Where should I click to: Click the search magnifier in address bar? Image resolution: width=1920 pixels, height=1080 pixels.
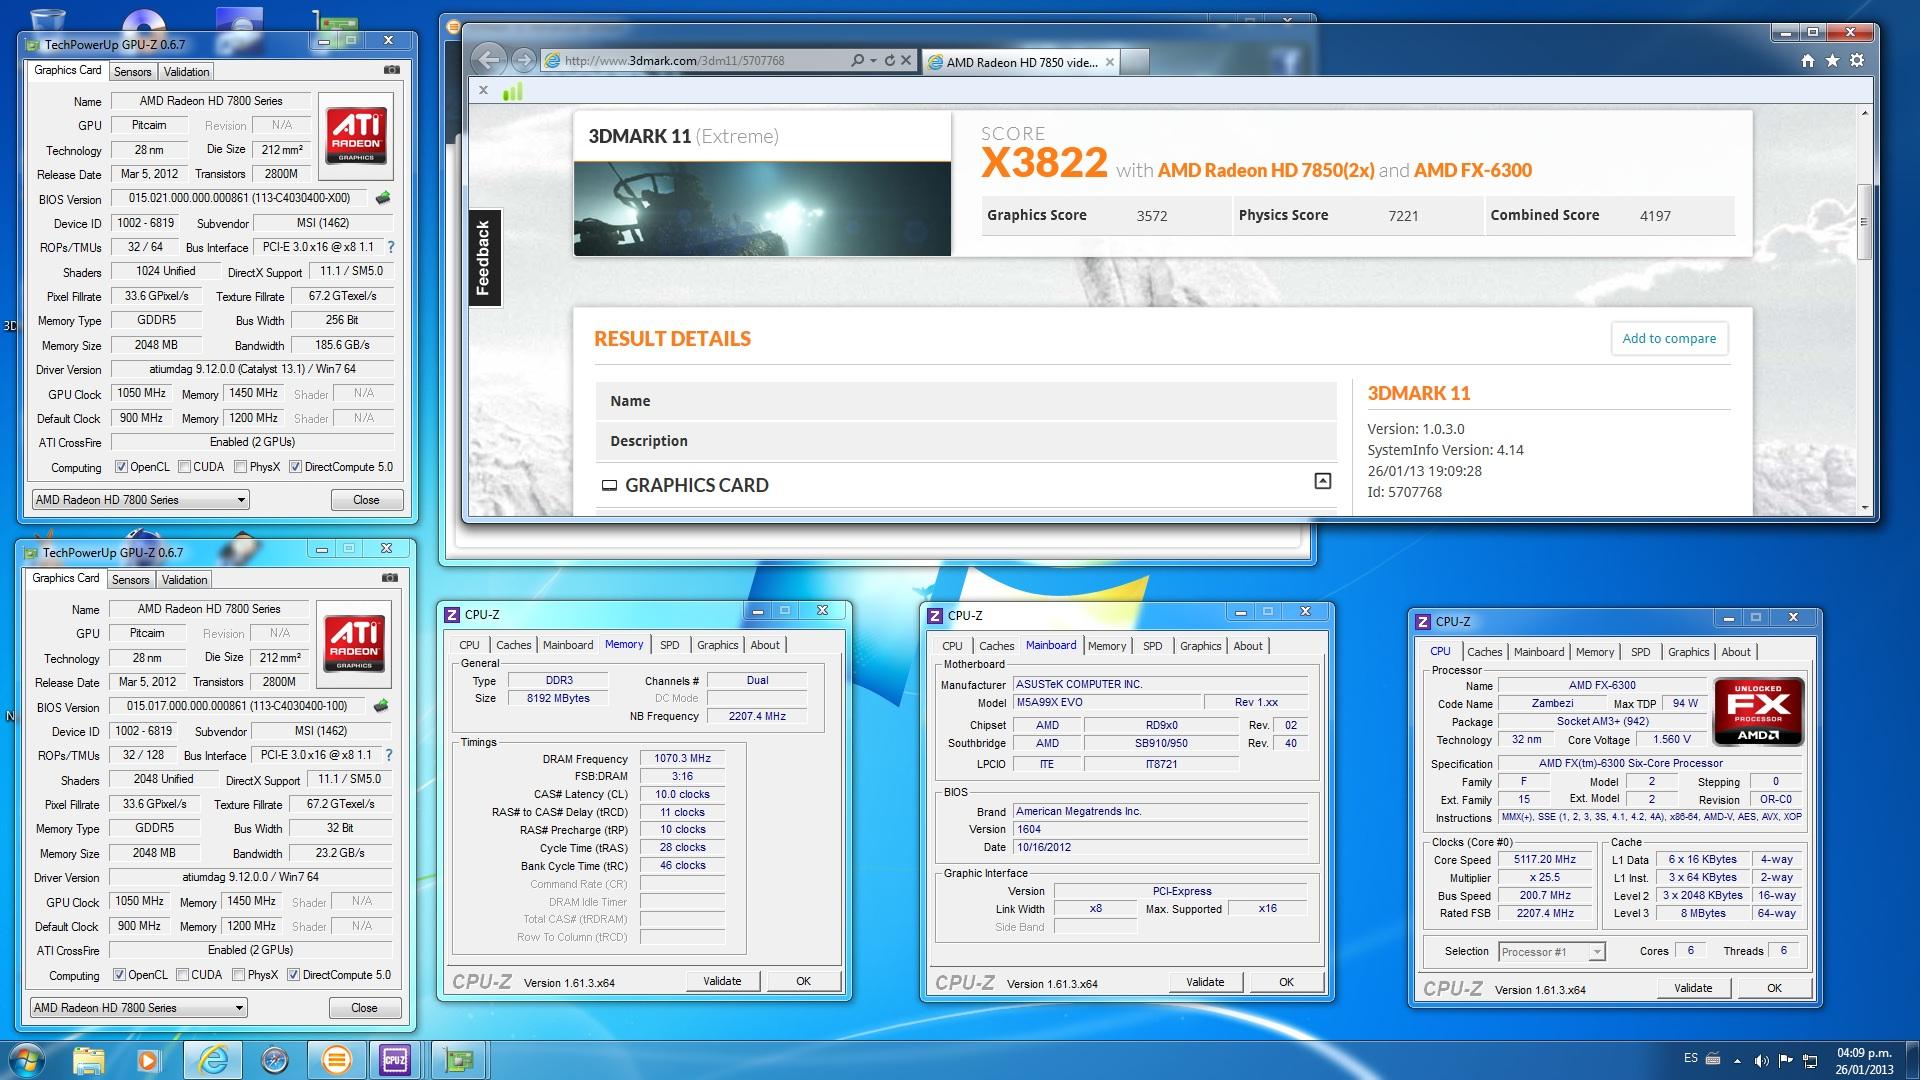pos(857,60)
